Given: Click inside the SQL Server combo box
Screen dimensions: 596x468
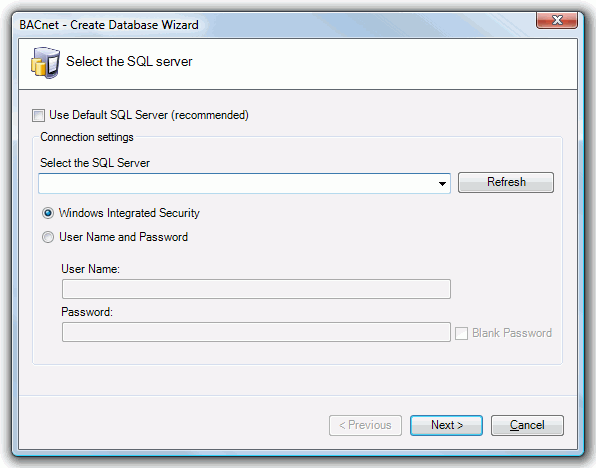Looking at the screenshot, I should [244, 184].
